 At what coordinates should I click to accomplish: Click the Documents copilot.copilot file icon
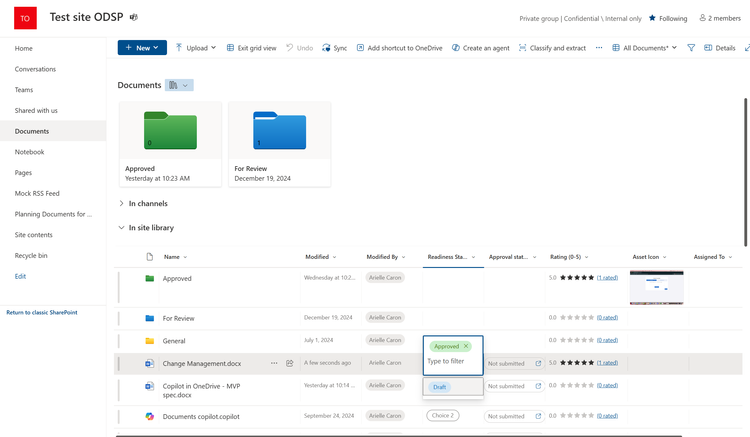point(150,416)
